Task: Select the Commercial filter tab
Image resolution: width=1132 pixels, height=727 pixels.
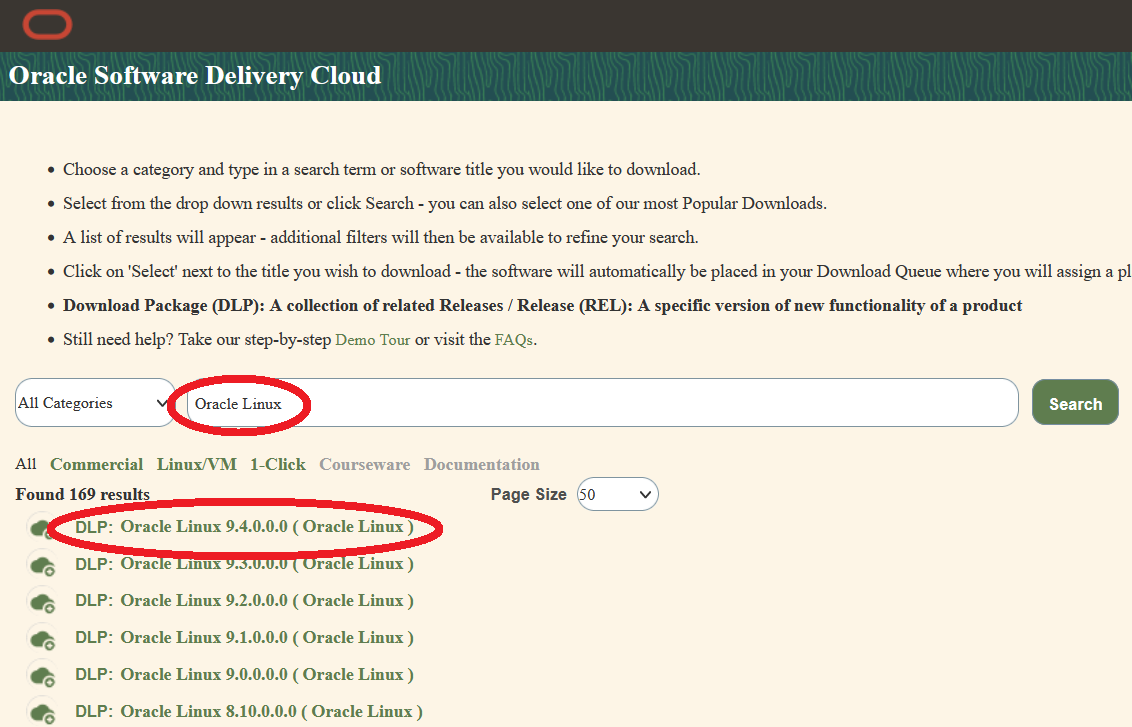Action: pos(97,464)
